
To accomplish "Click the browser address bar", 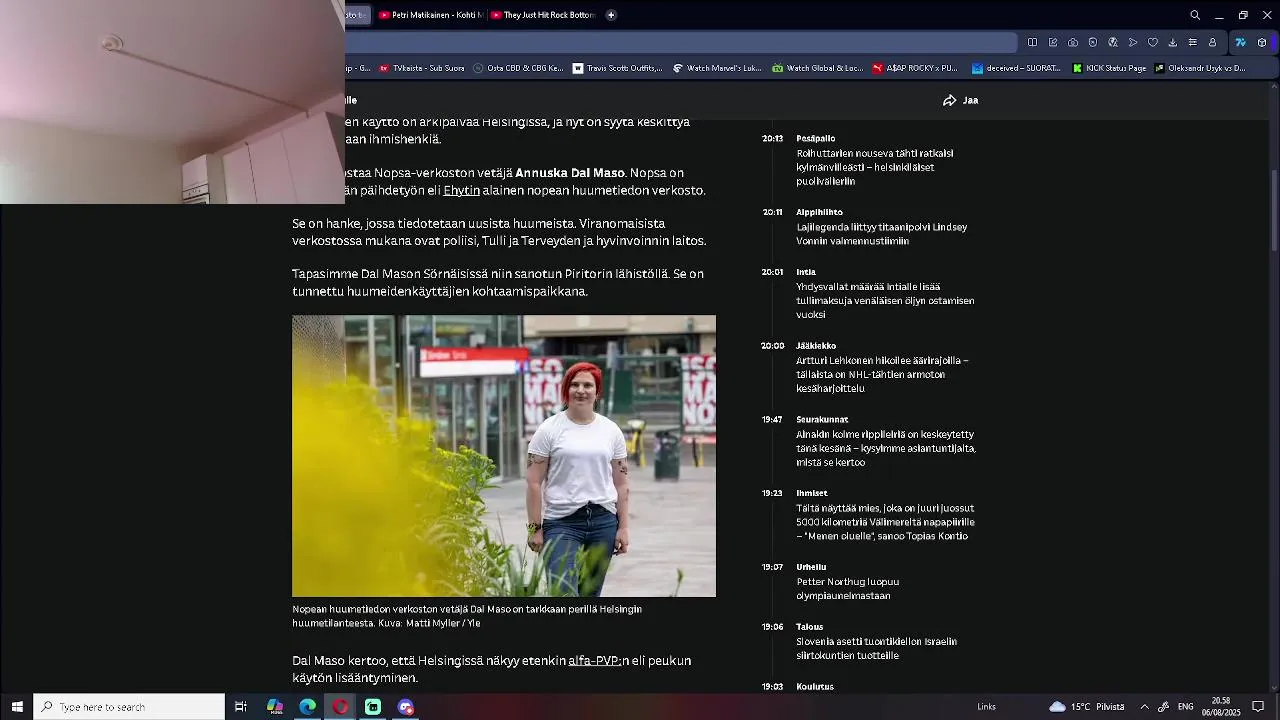I will (x=680, y=42).
